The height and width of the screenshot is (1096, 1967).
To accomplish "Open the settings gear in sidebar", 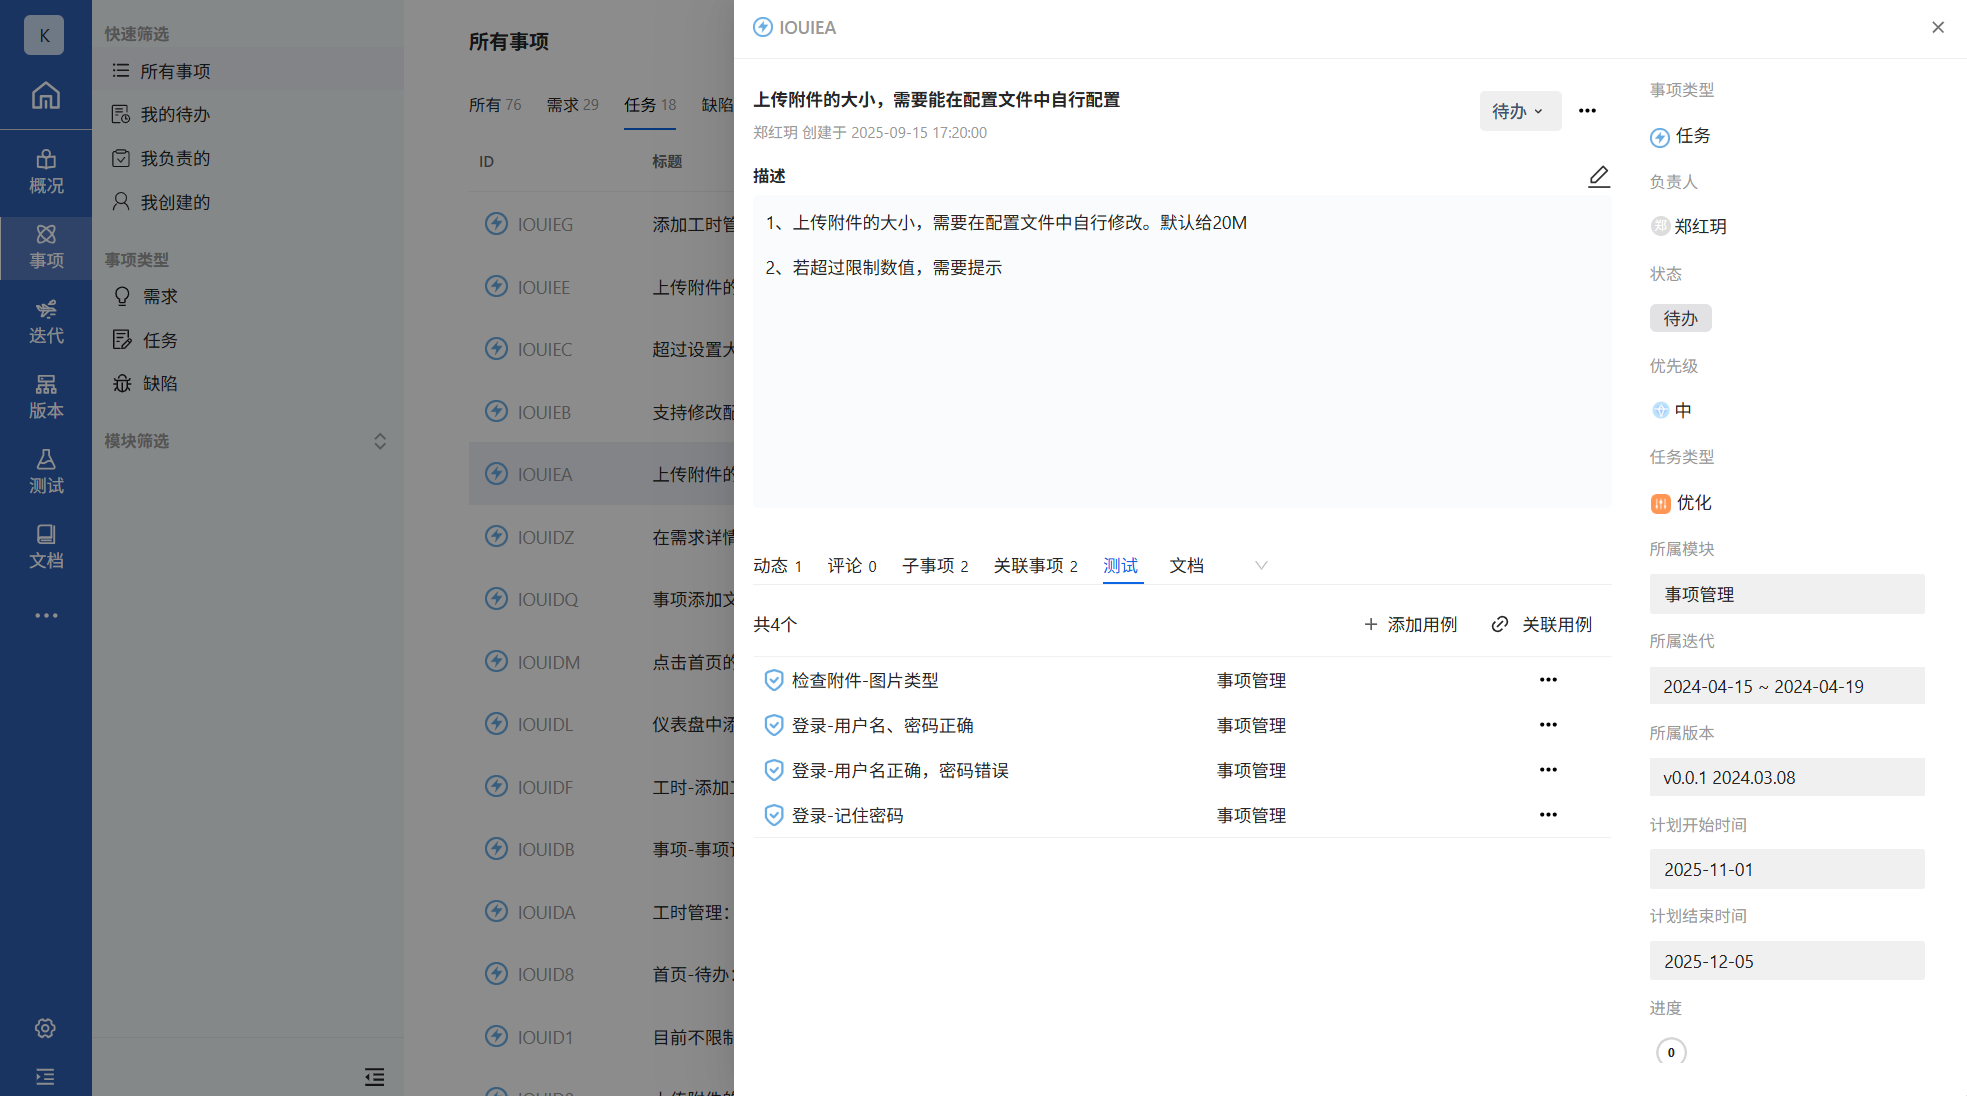I will pyautogui.click(x=45, y=1028).
